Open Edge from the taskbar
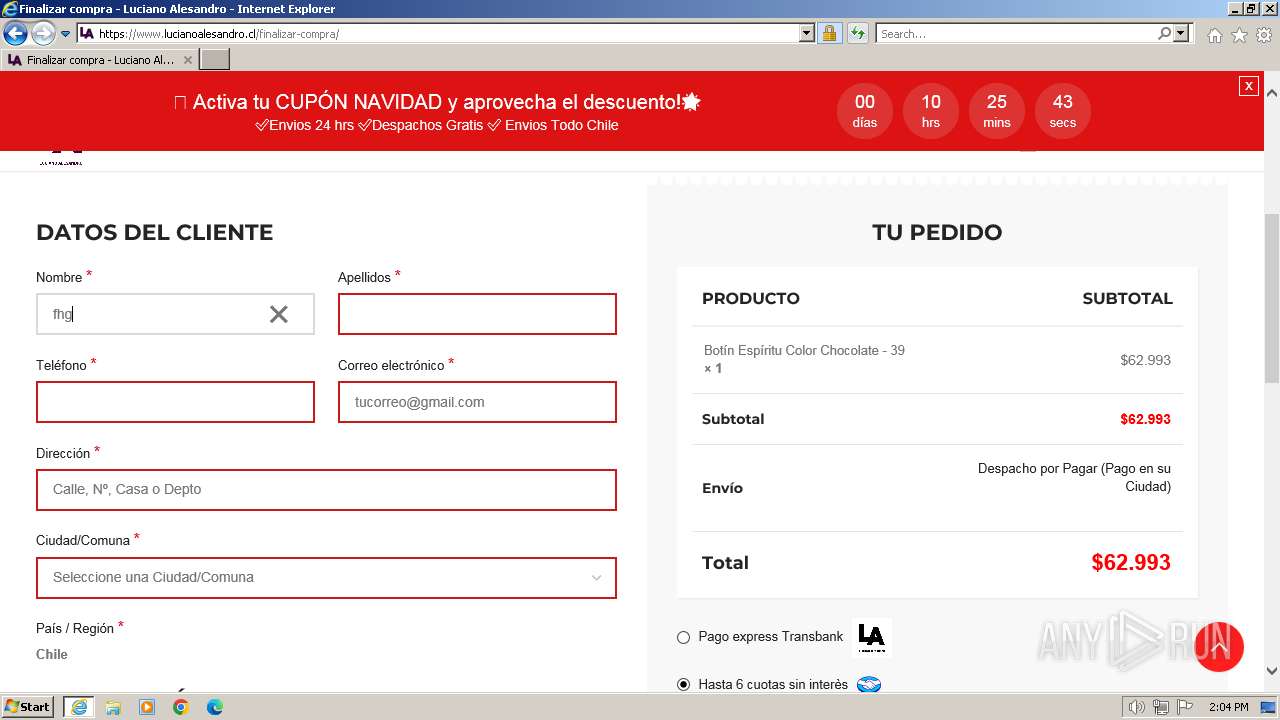This screenshot has width=1280, height=720. click(215, 707)
